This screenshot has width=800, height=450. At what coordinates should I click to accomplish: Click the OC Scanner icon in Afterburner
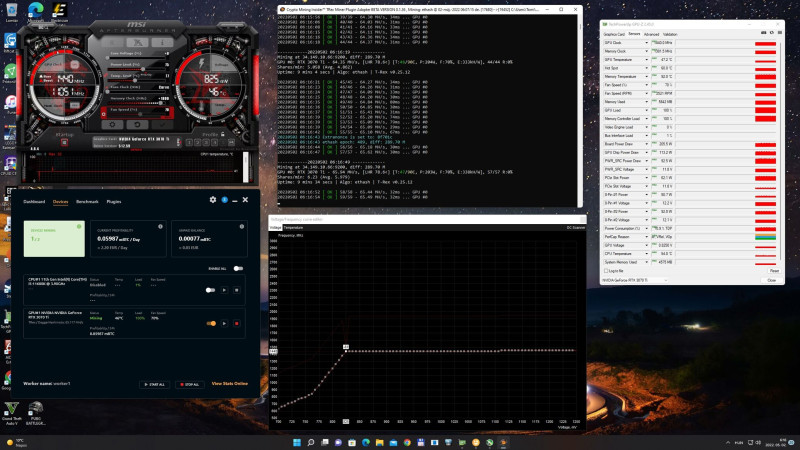[x=138, y=42]
